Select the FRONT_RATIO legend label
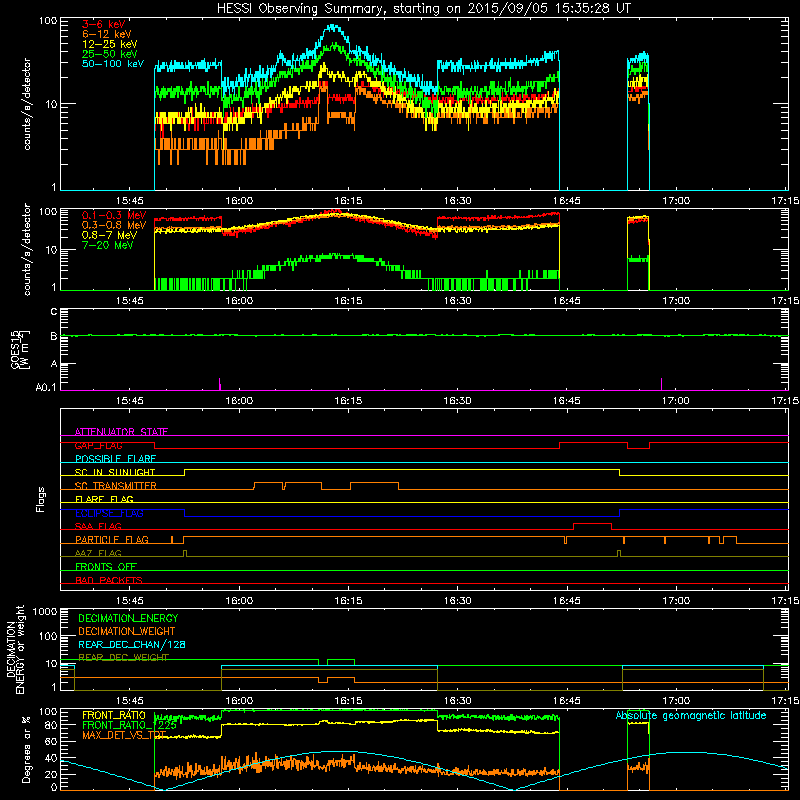Screen dimensions: 800x800 pyautogui.click(x=114, y=715)
